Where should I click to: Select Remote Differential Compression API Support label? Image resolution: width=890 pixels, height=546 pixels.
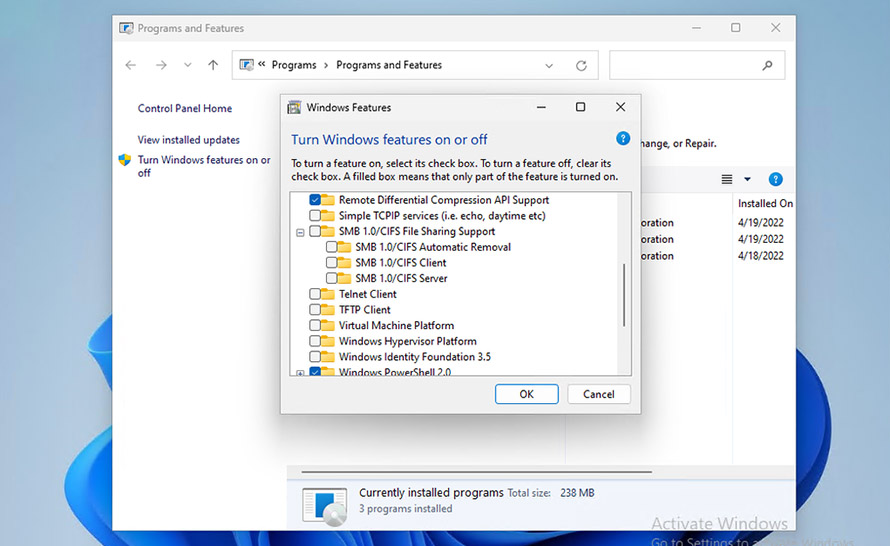click(x=444, y=200)
